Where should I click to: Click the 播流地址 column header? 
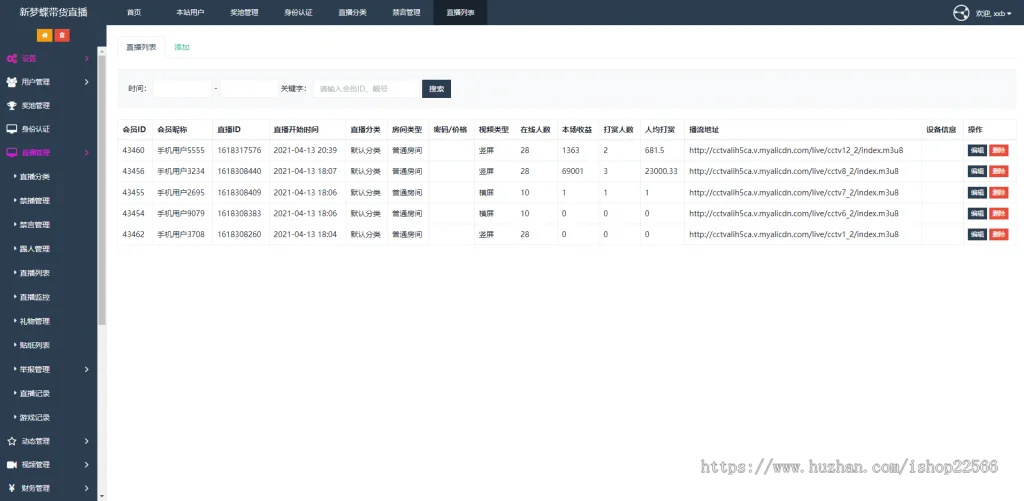[x=703, y=129]
